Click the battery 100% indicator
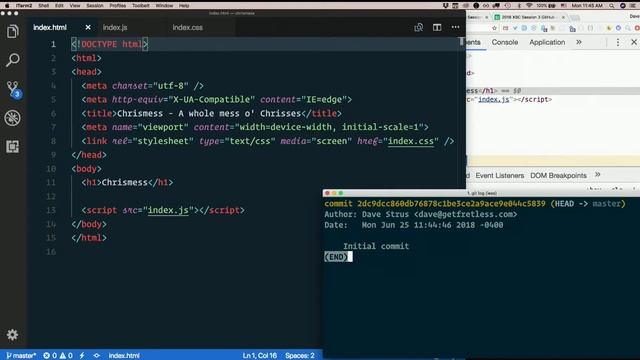The width and height of the screenshot is (640, 360). pos(546,6)
